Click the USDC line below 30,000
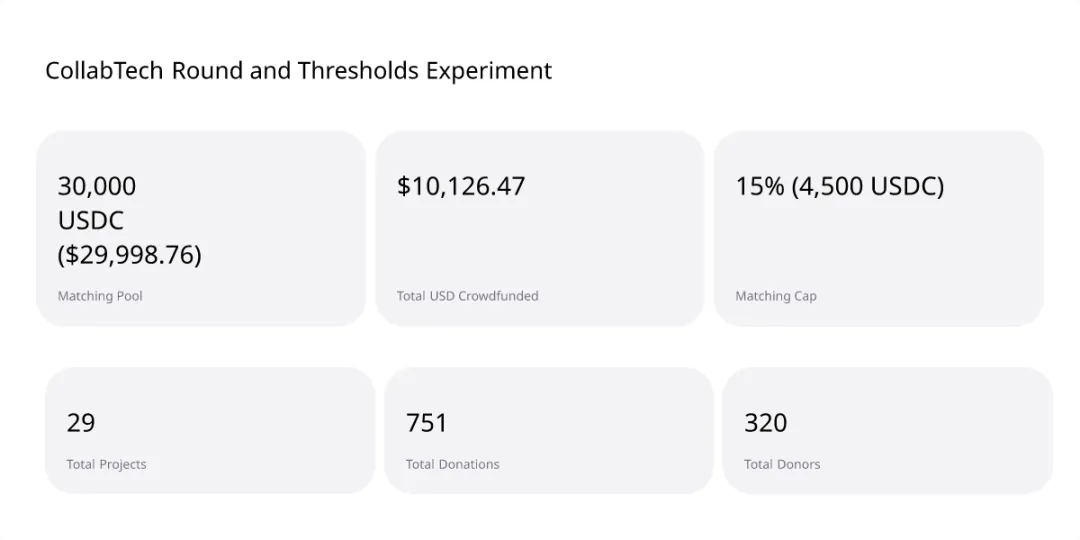 coord(91,221)
